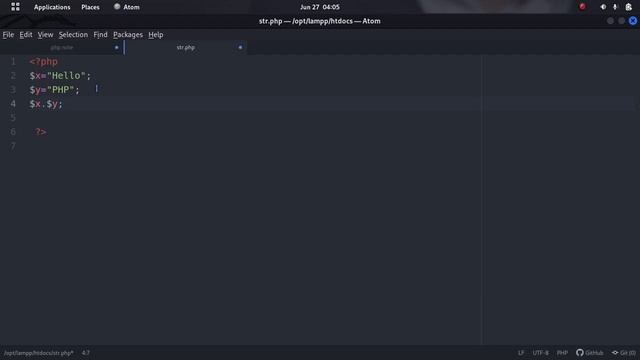640x360 pixels.
Task: Open the system menu battery icon
Action: [x=629, y=7]
